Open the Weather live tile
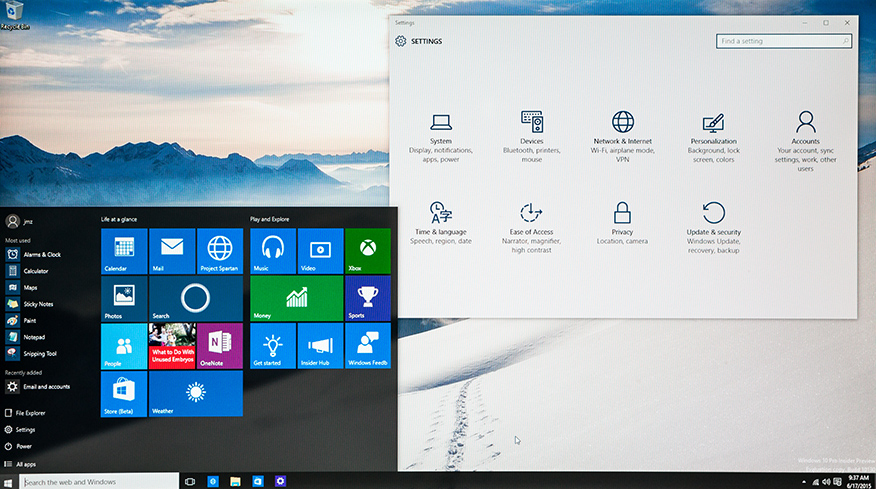This screenshot has height=489, width=876. [195, 393]
